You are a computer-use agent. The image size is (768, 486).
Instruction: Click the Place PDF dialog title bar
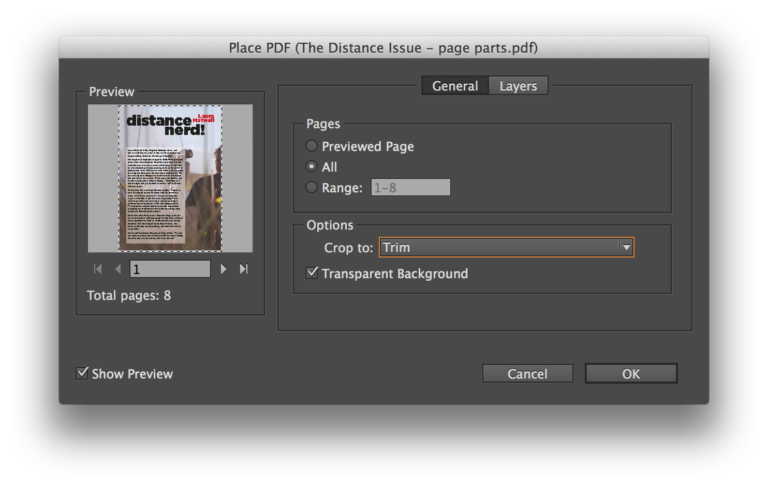point(384,47)
